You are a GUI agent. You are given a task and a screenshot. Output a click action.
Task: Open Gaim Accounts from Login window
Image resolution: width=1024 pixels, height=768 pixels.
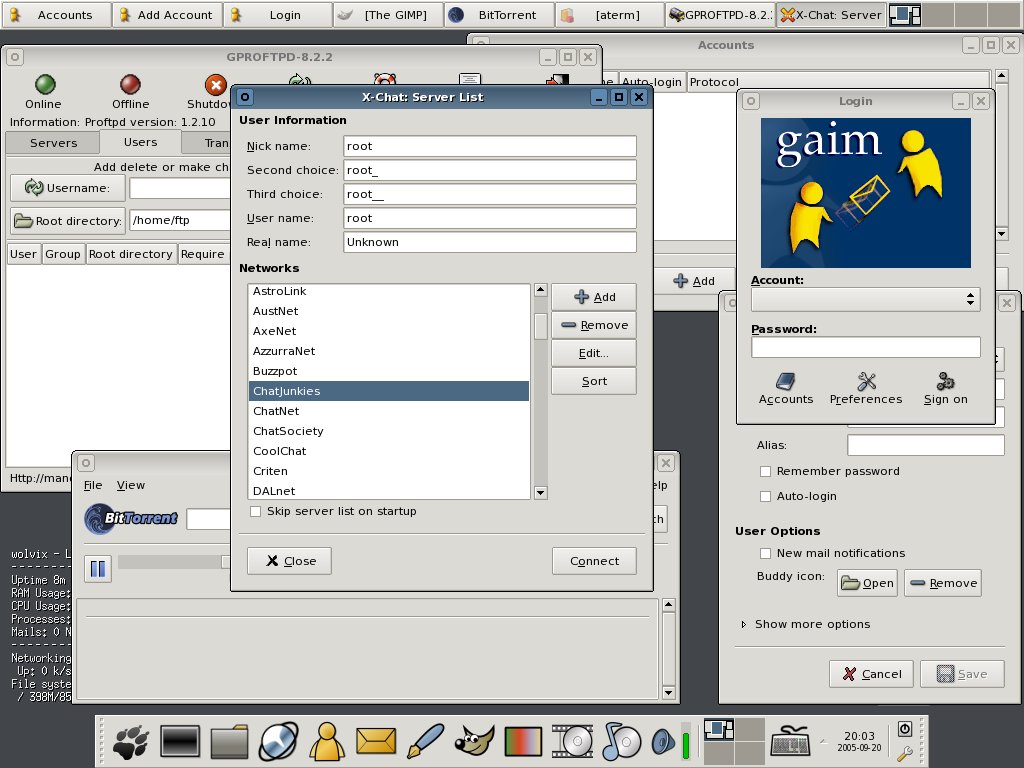pyautogui.click(x=786, y=389)
